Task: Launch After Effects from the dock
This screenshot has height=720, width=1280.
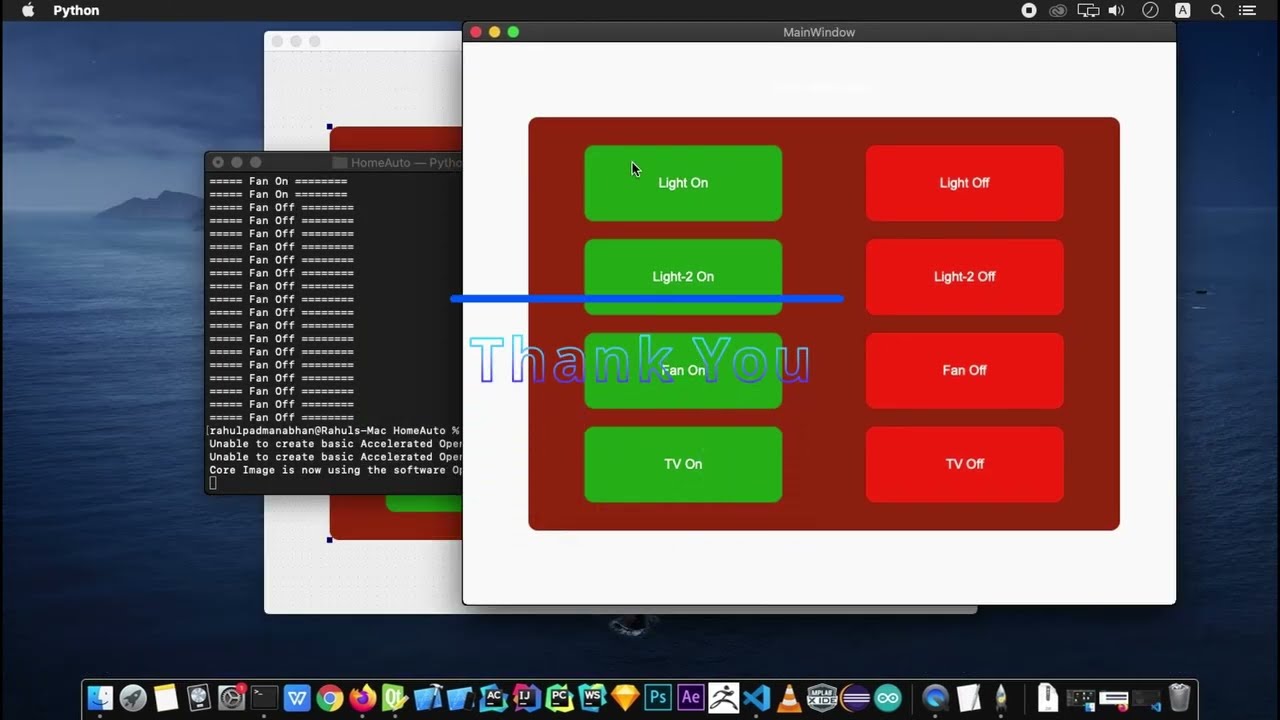Action: click(x=691, y=697)
